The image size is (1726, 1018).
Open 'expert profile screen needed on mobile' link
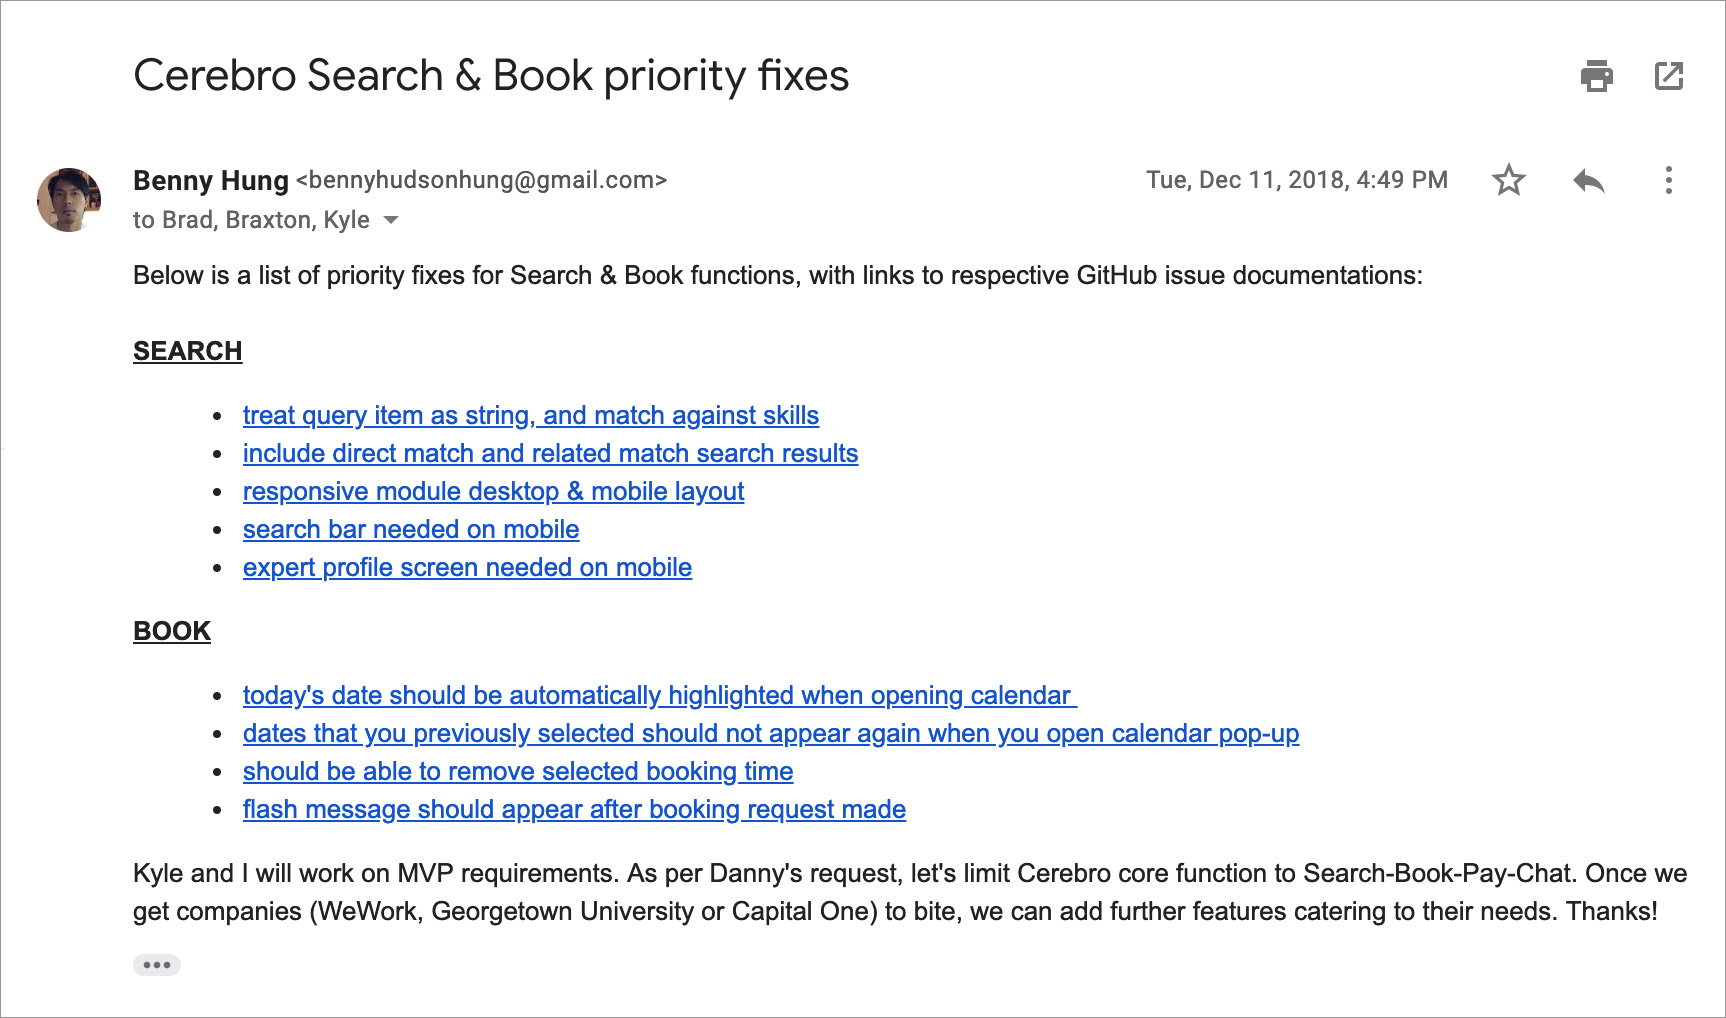(467, 567)
